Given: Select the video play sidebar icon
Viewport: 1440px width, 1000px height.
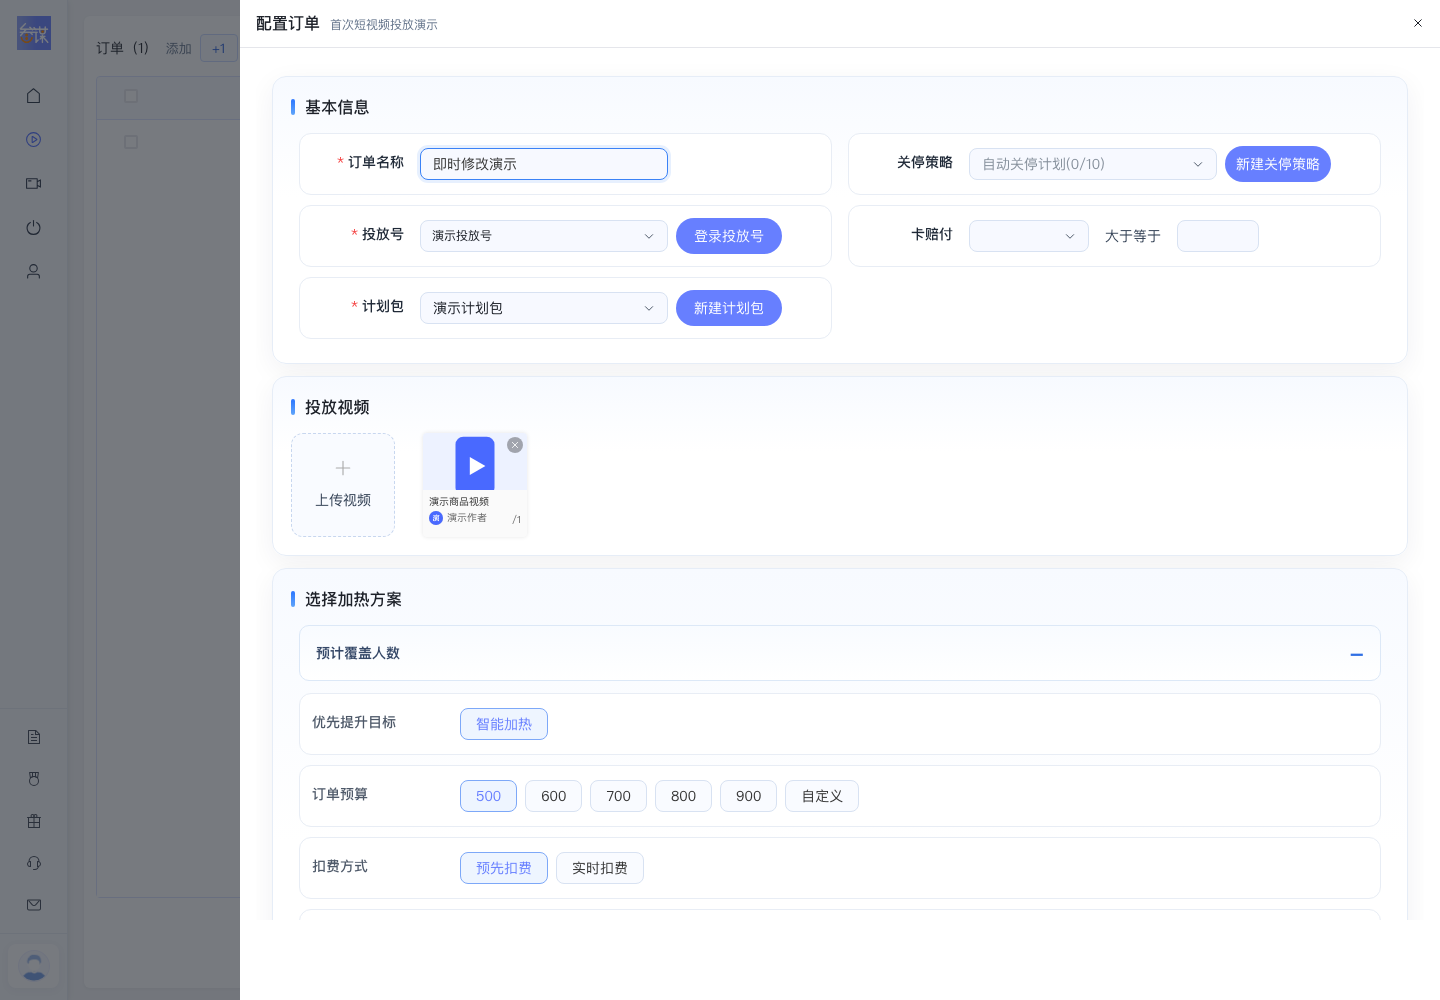Looking at the screenshot, I should pyautogui.click(x=33, y=140).
